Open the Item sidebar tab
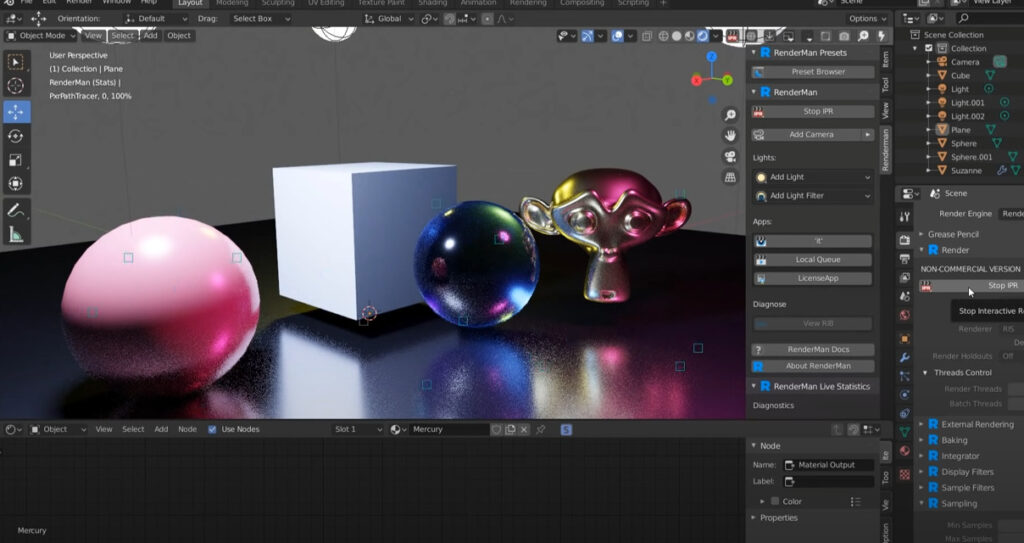Image resolution: width=1024 pixels, height=543 pixels. pos(886,59)
